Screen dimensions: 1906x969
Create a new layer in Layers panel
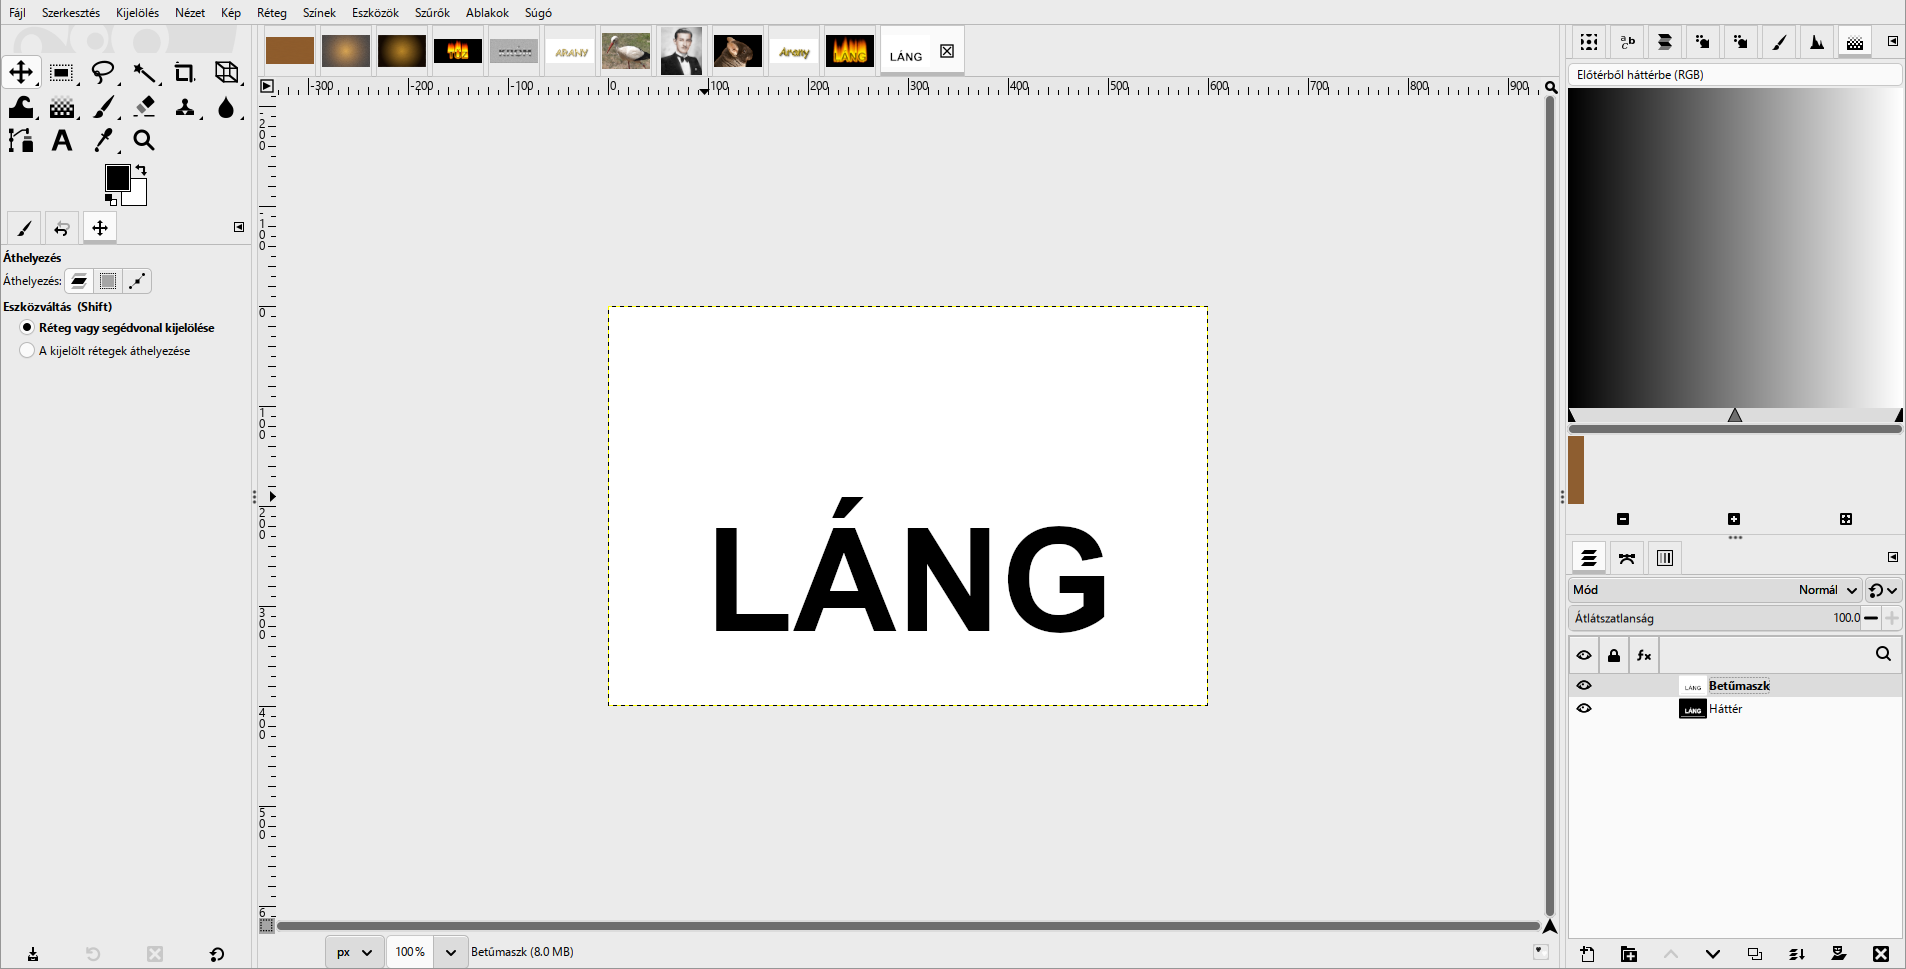1587,954
